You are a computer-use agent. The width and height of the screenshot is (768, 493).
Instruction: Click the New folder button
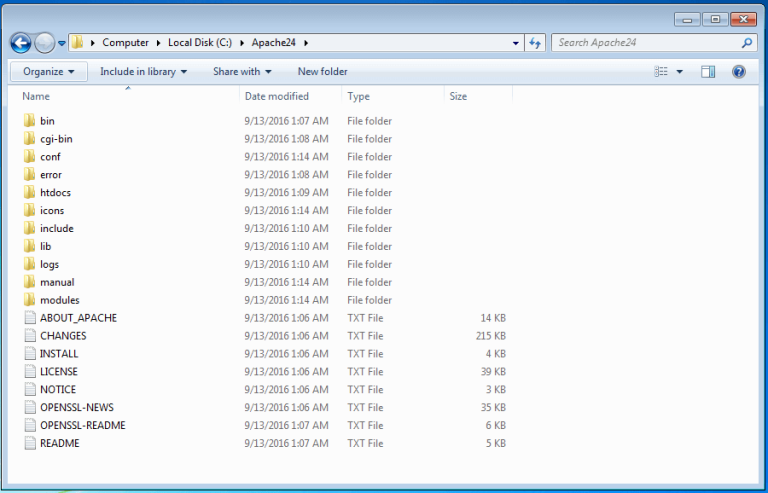(x=322, y=72)
